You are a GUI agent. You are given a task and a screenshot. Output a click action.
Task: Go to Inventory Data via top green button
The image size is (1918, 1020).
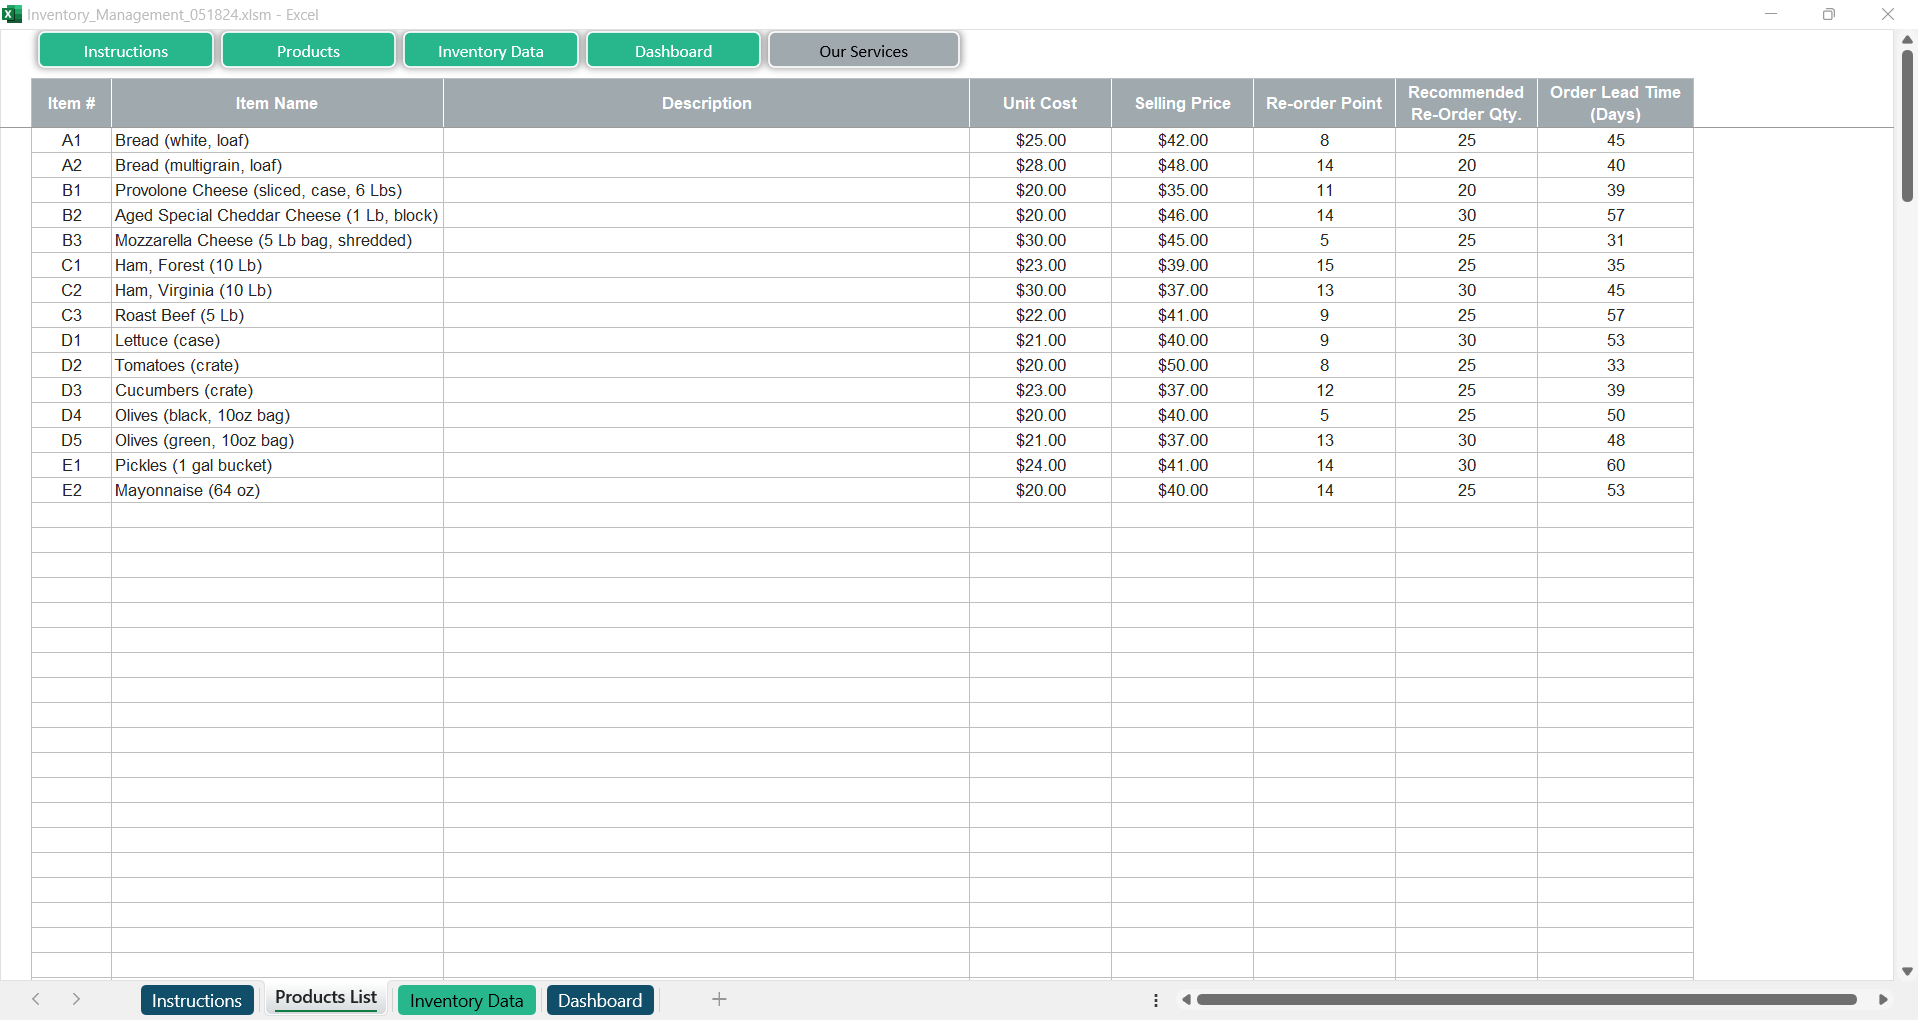pyautogui.click(x=490, y=51)
